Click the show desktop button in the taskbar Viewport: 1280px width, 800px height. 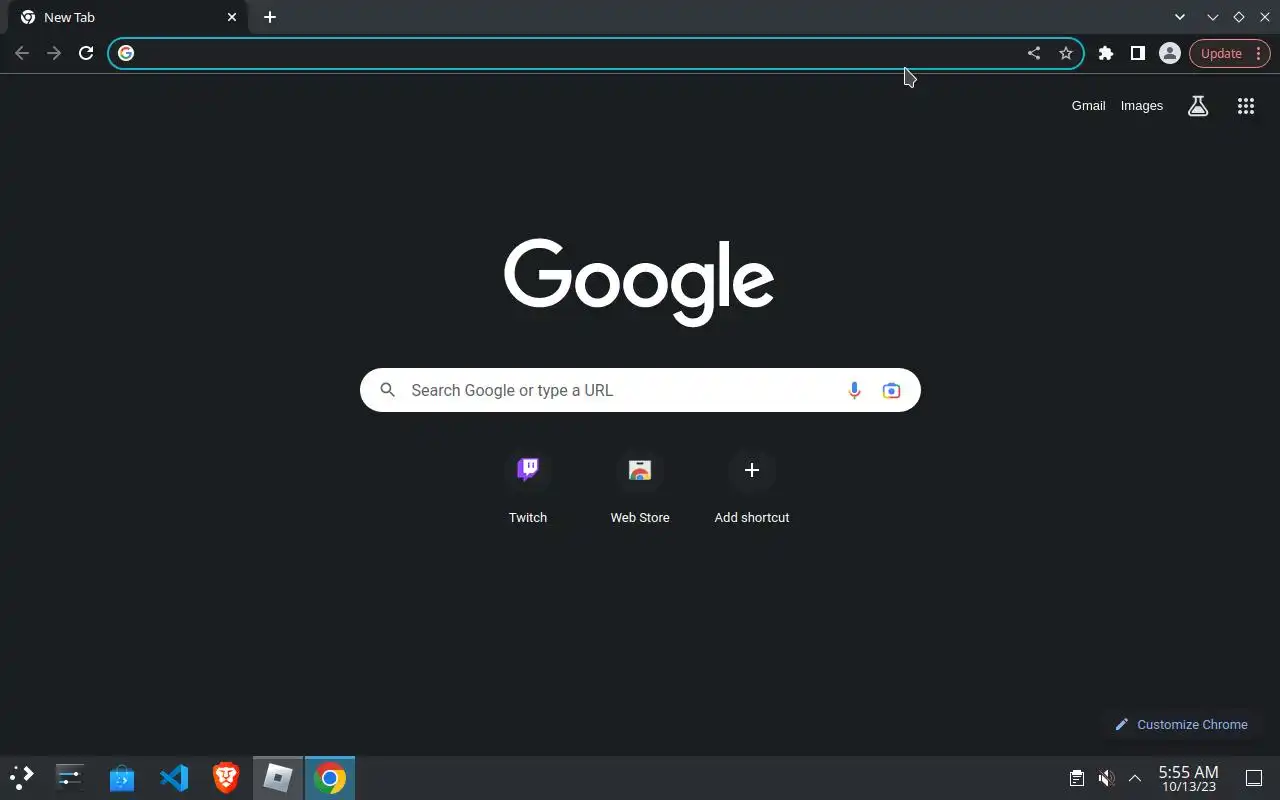coord(1254,777)
